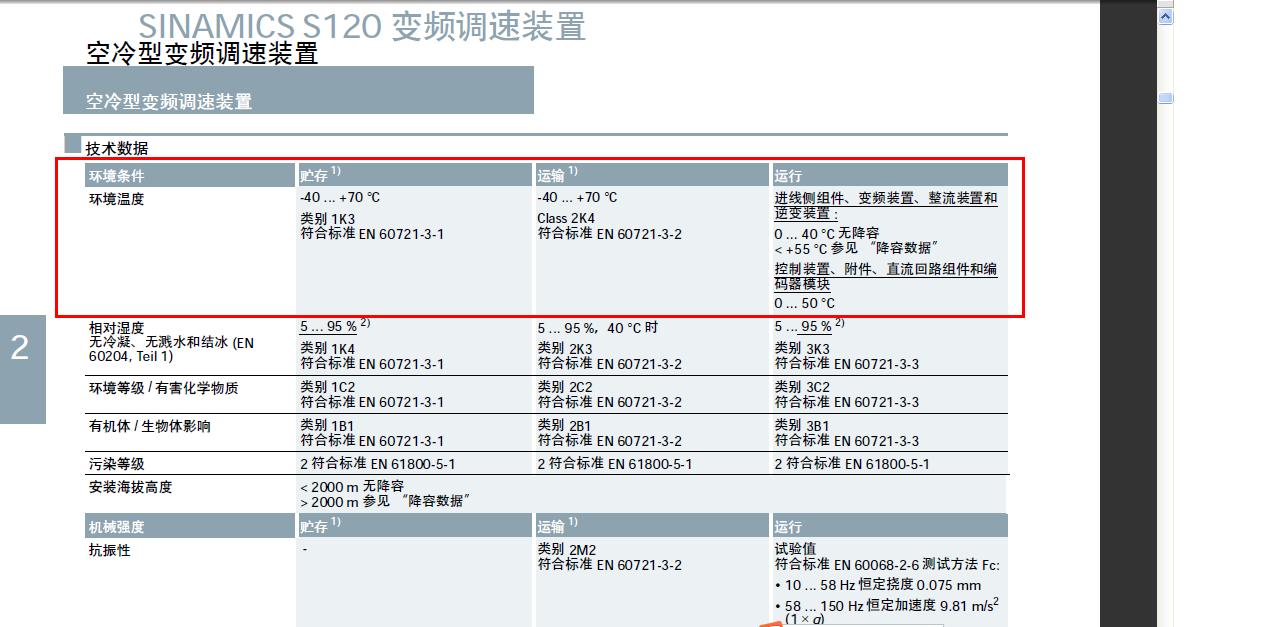Click the '类别 1B1' cell
The height and width of the screenshot is (627, 1280).
point(327,425)
